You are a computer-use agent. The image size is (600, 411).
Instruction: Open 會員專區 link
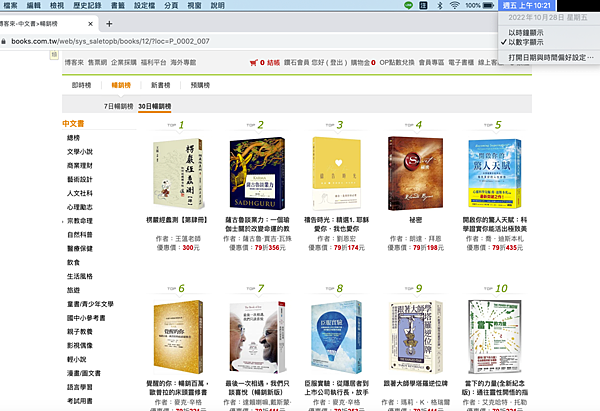[x=431, y=62]
